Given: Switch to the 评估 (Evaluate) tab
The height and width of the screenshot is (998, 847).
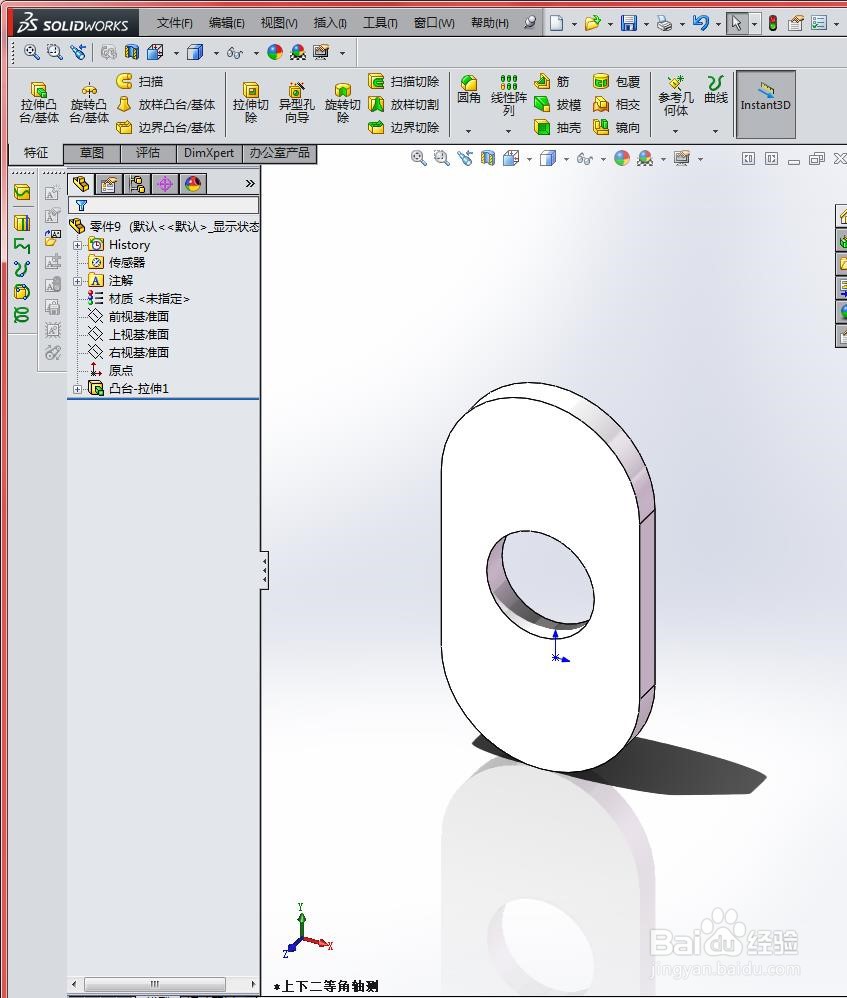Looking at the screenshot, I should pyautogui.click(x=148, y=153).
